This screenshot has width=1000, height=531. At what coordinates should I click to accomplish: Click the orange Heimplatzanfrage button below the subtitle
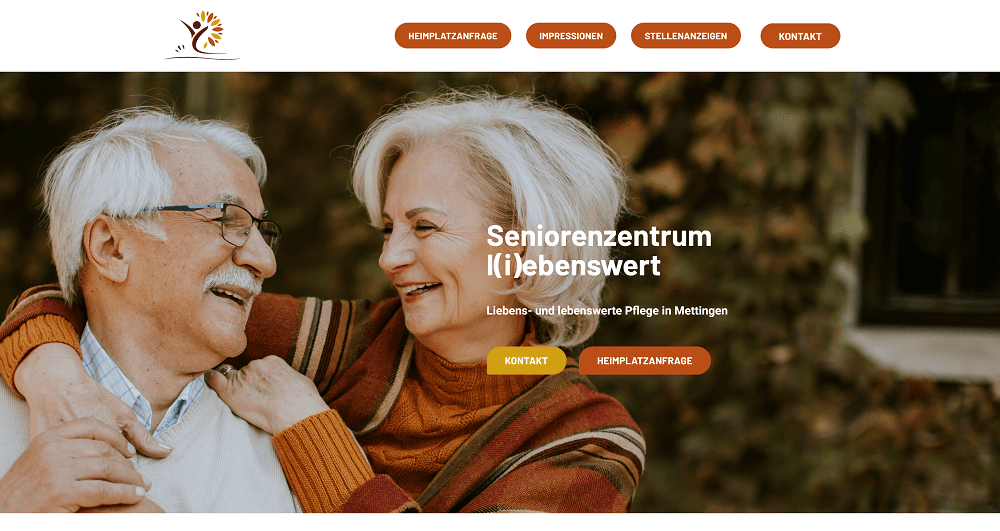pos(645,361)
